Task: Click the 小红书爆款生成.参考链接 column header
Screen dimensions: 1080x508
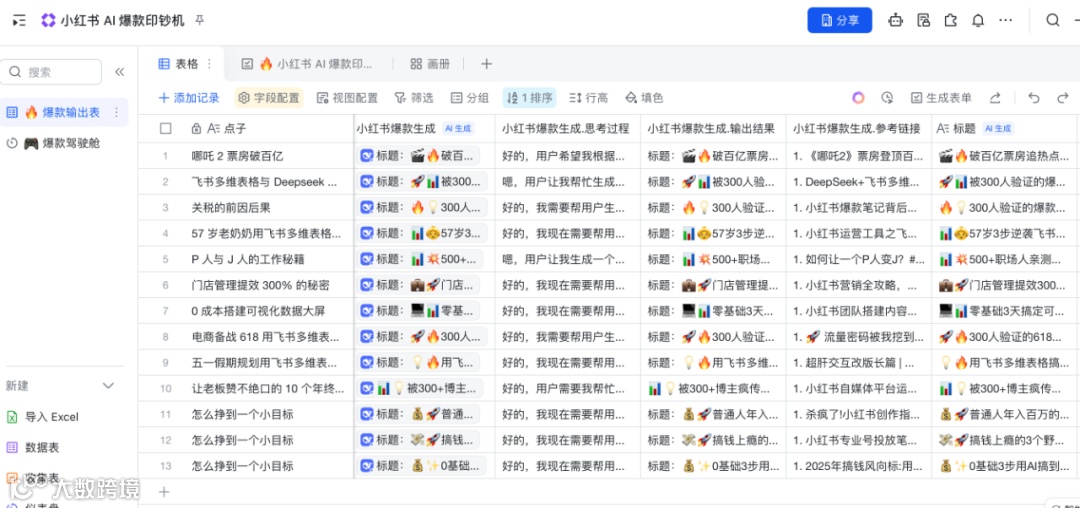Action: [859, 128]
